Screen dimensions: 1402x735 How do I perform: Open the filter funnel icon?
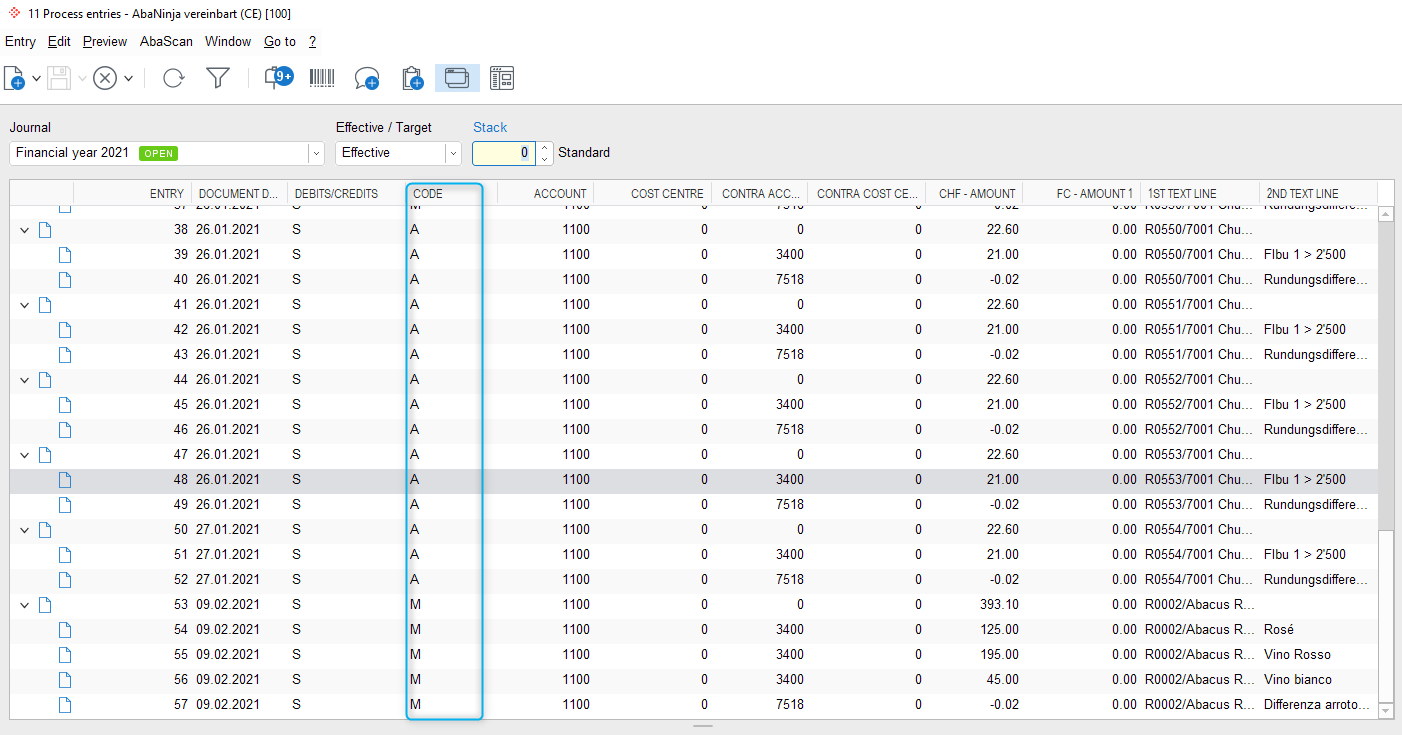[218, 78]
